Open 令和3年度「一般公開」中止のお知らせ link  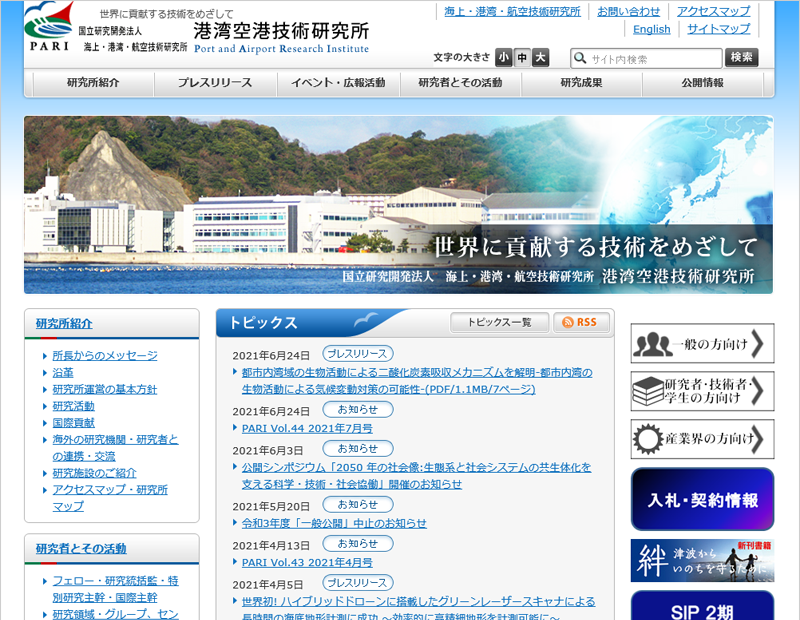pos(334,524)
